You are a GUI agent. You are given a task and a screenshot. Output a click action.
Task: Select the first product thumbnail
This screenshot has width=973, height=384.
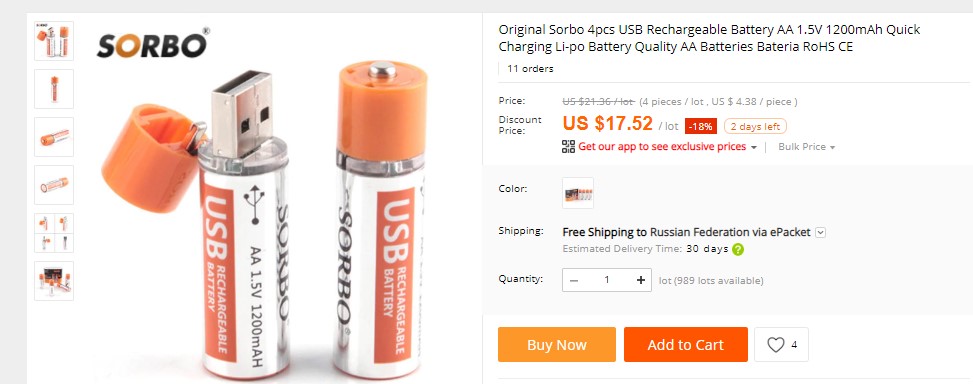54,41
